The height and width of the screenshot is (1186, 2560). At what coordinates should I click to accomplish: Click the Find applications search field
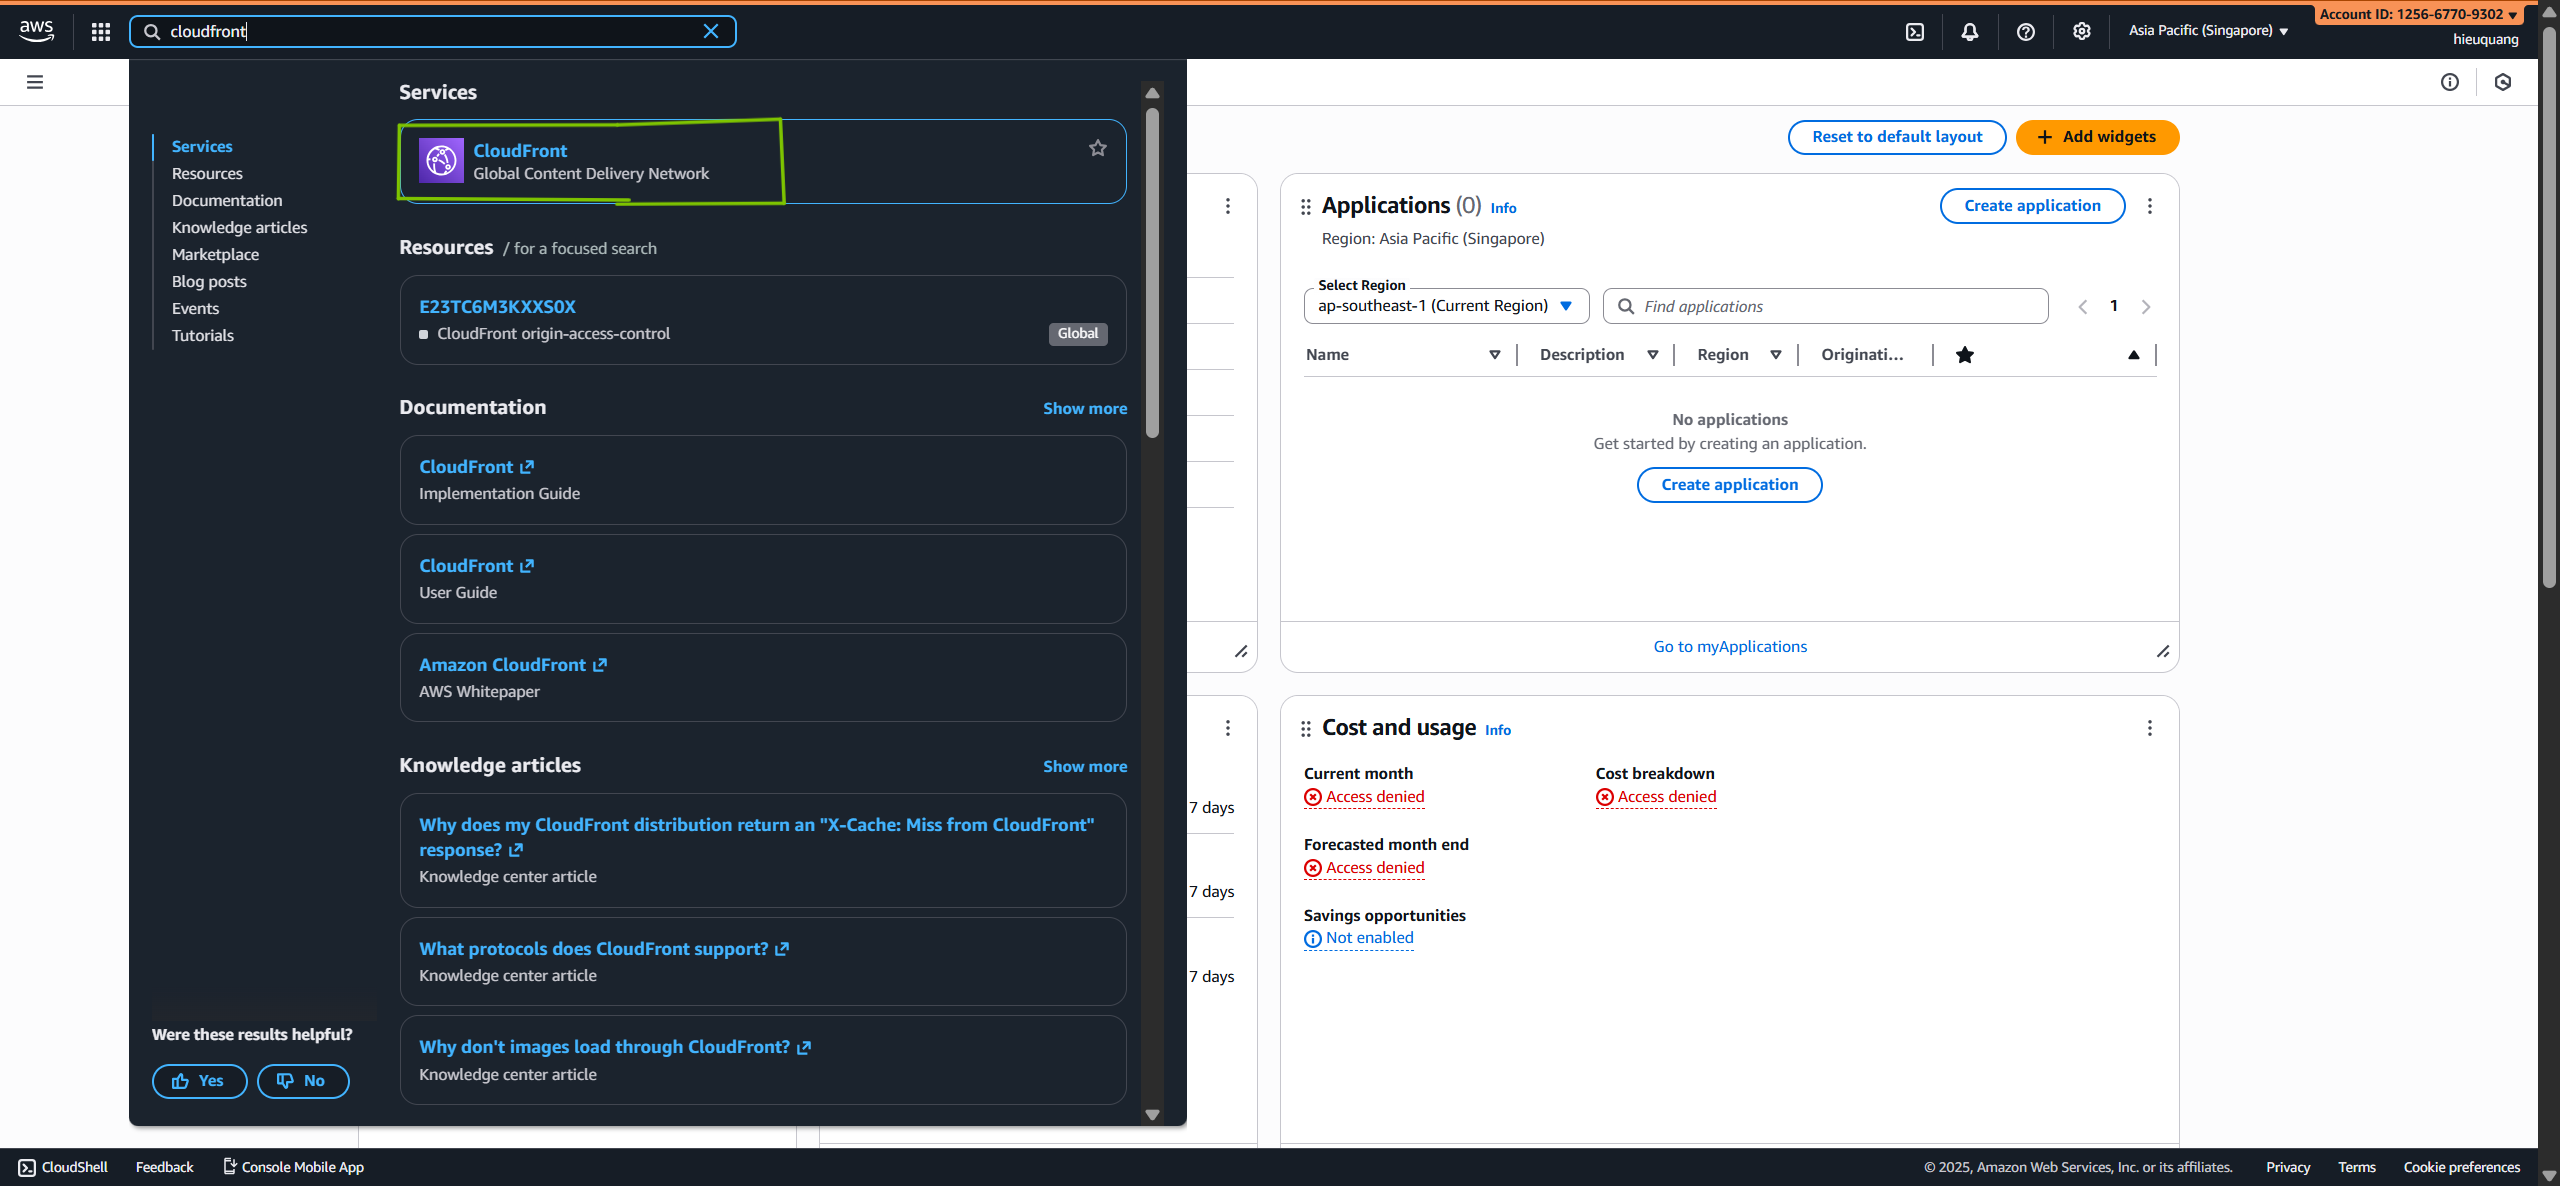coord(1825,307)
